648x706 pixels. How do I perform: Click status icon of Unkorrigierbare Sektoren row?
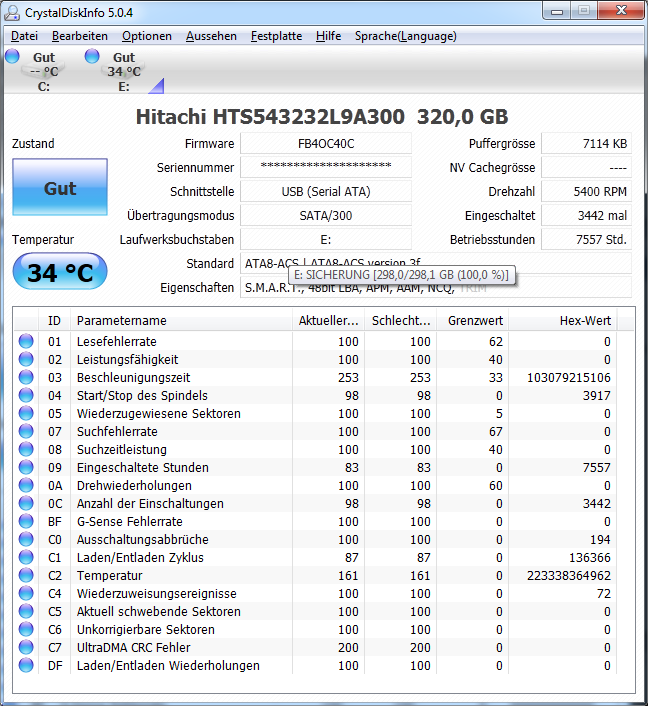tap(26, 629)
